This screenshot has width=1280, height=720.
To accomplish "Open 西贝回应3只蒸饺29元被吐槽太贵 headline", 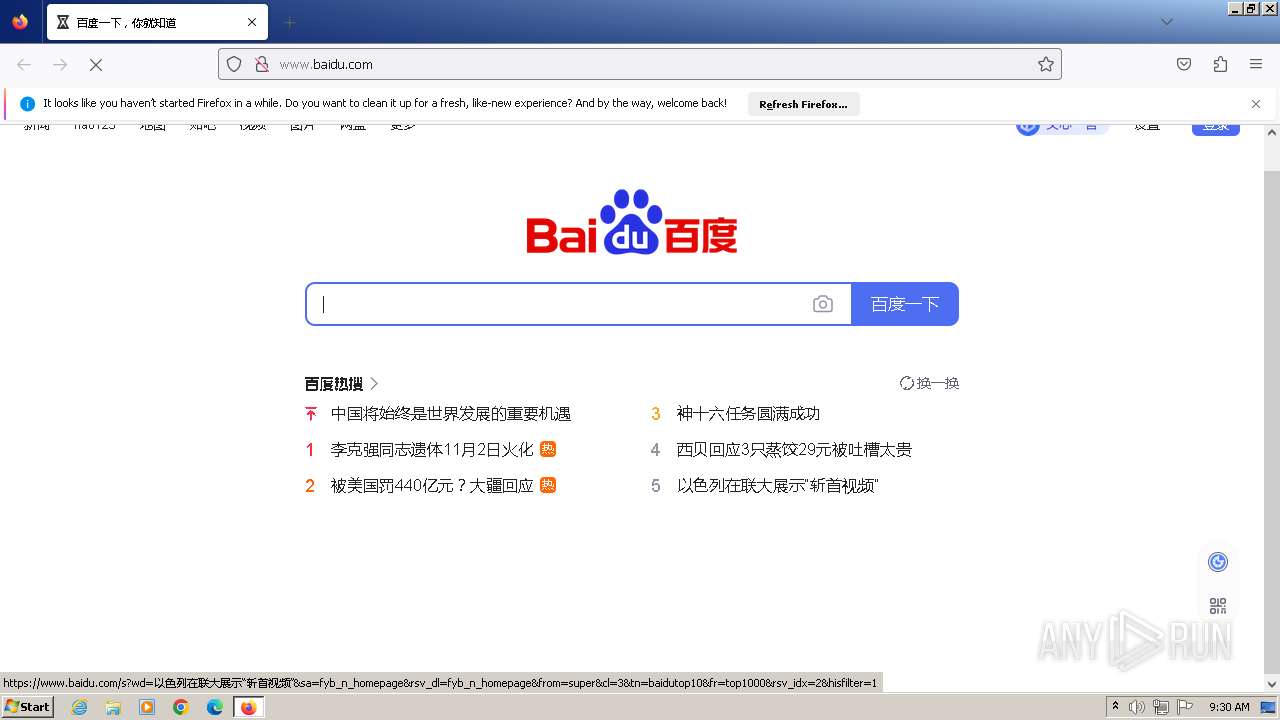I will 794,450.
